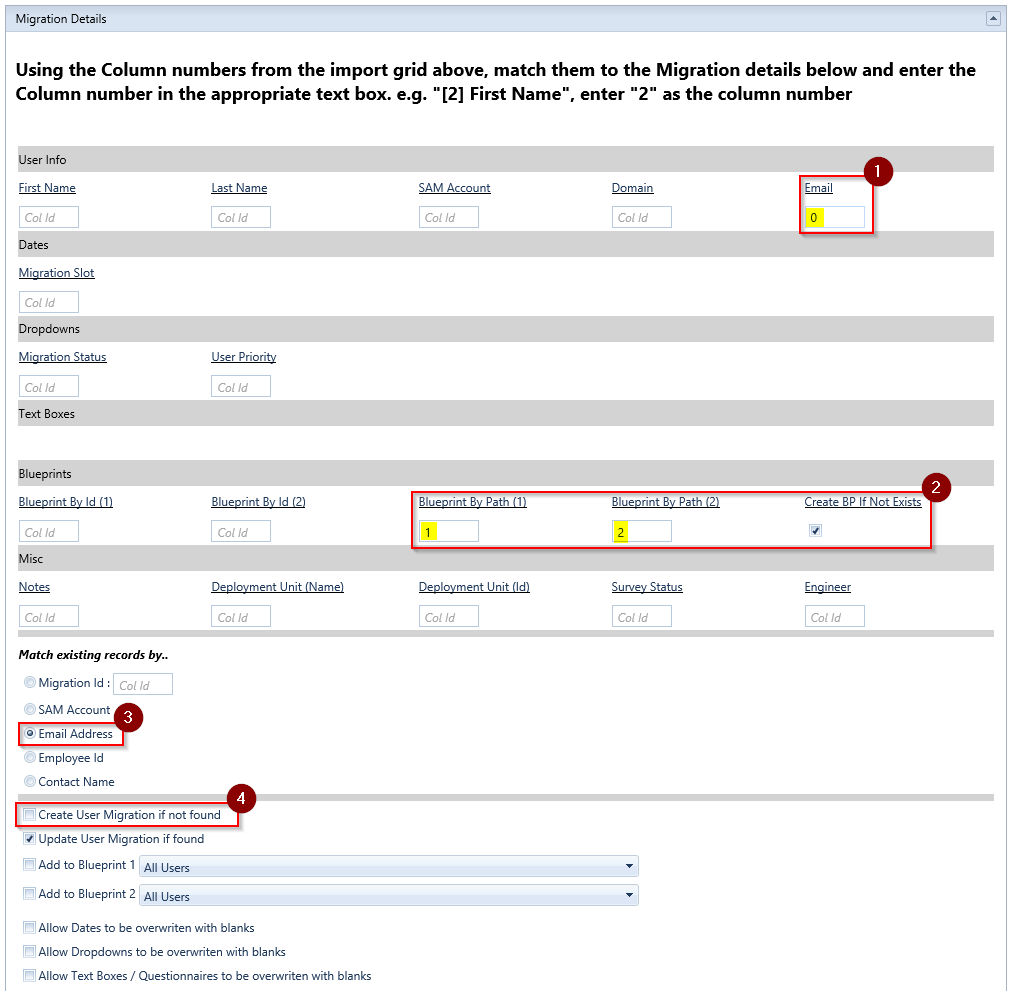1013x991 pixels.
Task: Click the Blueprint By Path (1) field
Action: click(x=448, y=532)
